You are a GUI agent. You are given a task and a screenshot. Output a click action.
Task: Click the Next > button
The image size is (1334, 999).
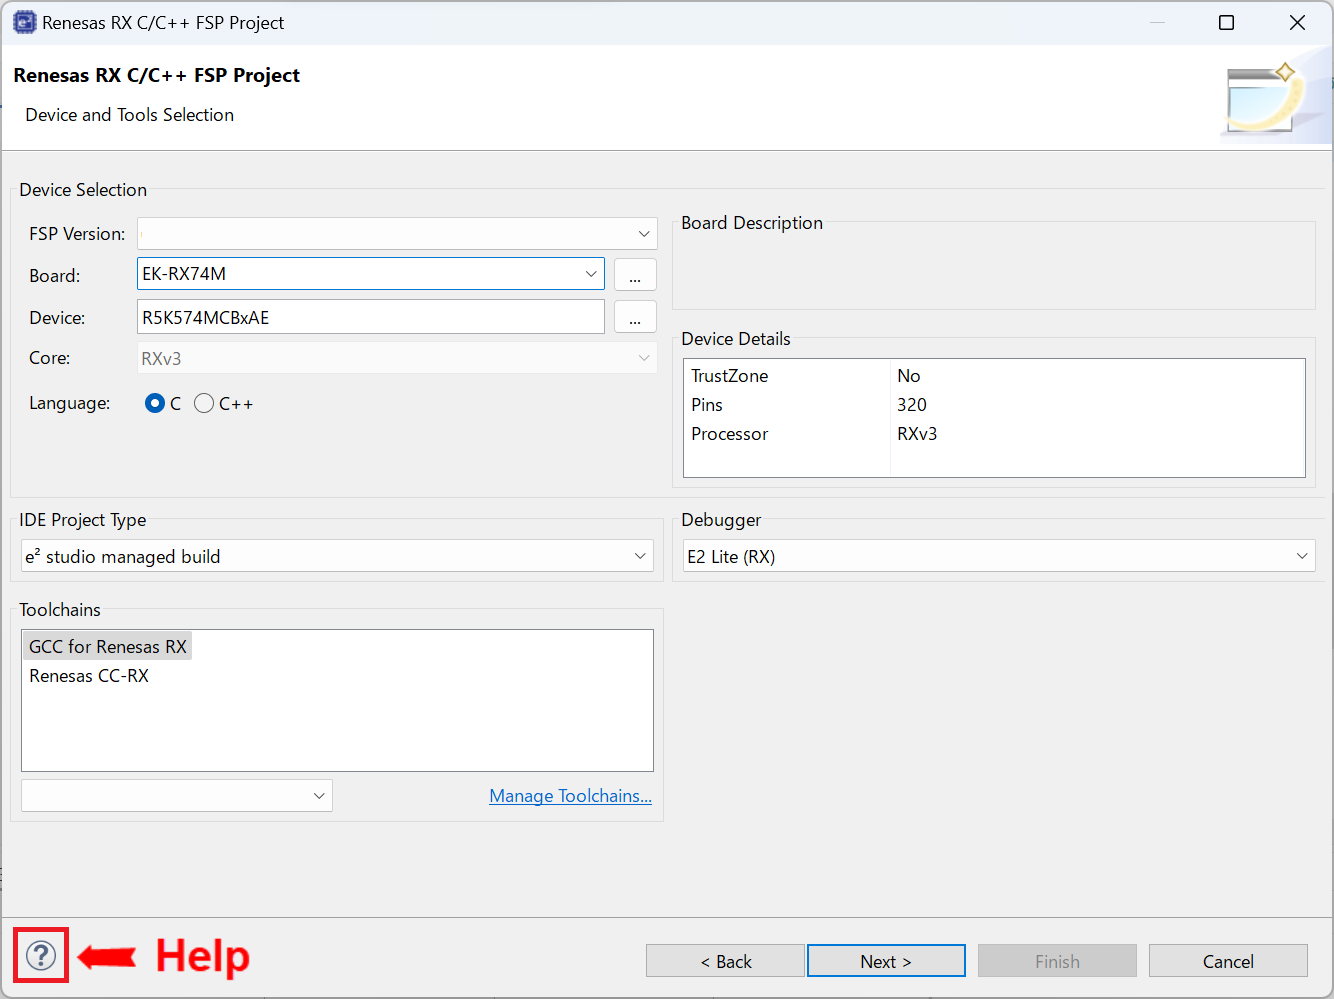[886, 961]
